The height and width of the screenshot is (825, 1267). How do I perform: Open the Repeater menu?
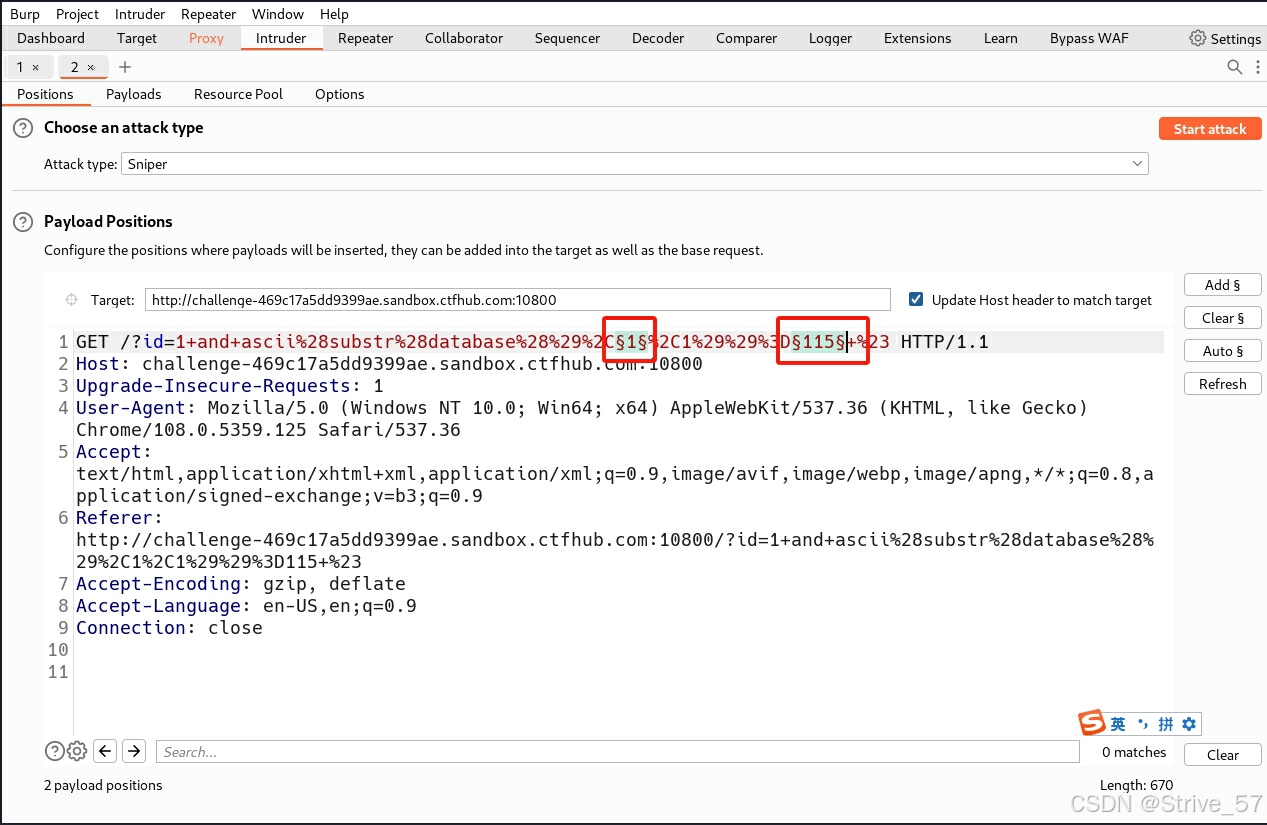[209, 14]
